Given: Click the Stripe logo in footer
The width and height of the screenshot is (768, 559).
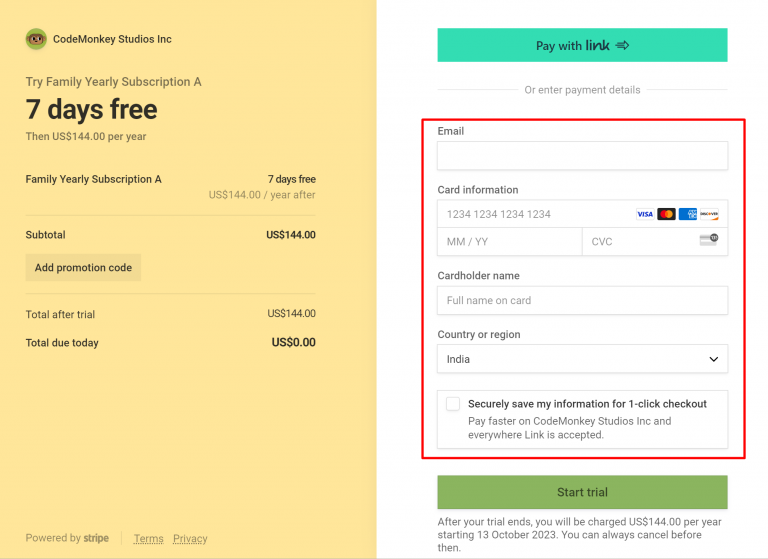Looking at the screenshot, I should click(x=96, y=538).
